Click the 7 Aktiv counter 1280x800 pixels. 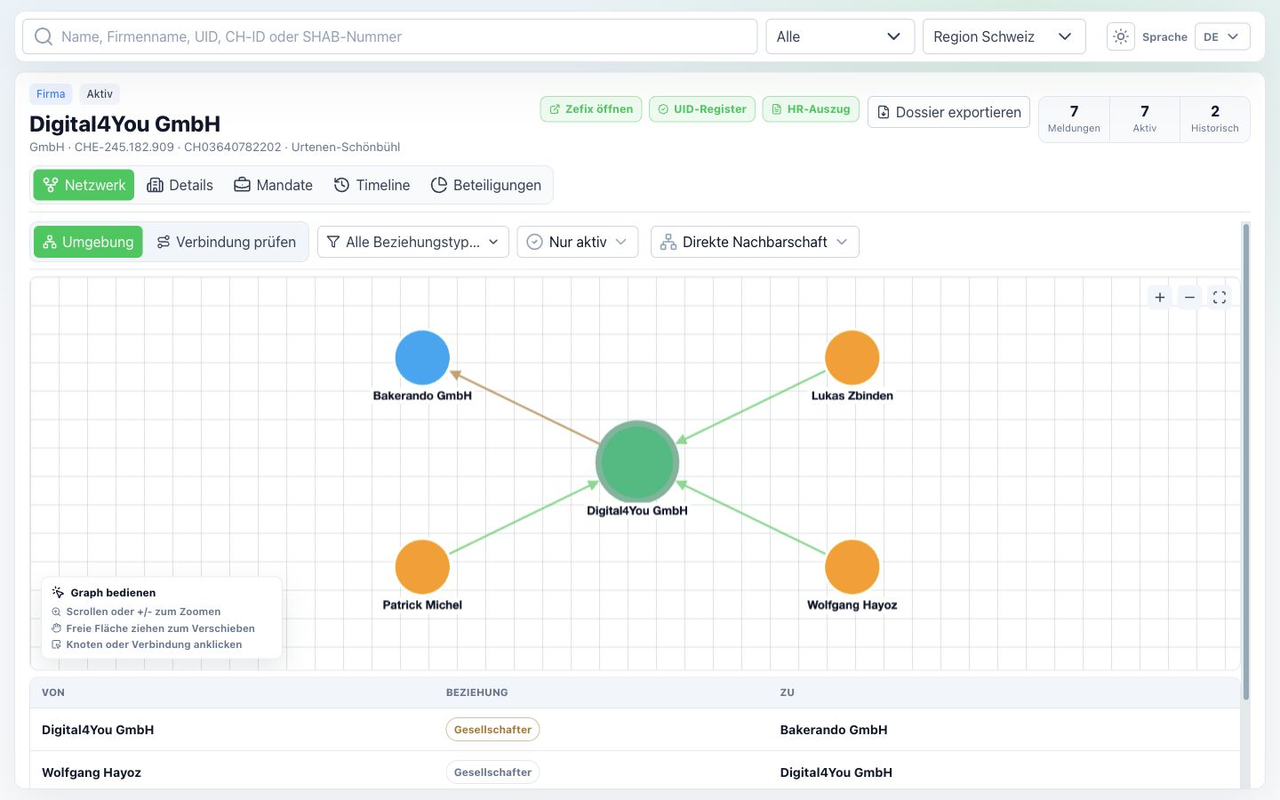(x=1145, y=119)
